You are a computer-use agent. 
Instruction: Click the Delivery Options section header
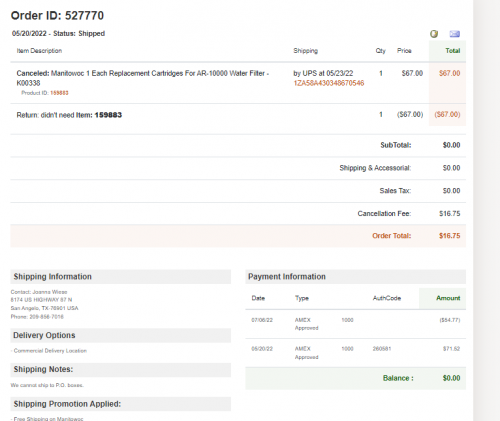pos(121,335)
